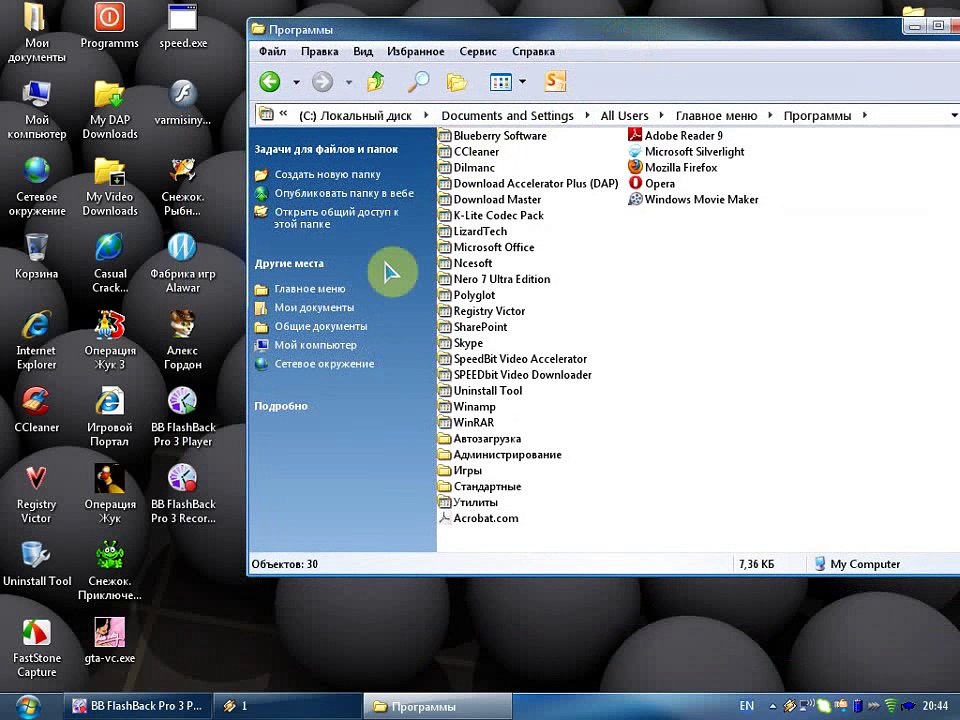Click Опубликовать папку в вебе link
960x720 pixels.
click(344, 193)
